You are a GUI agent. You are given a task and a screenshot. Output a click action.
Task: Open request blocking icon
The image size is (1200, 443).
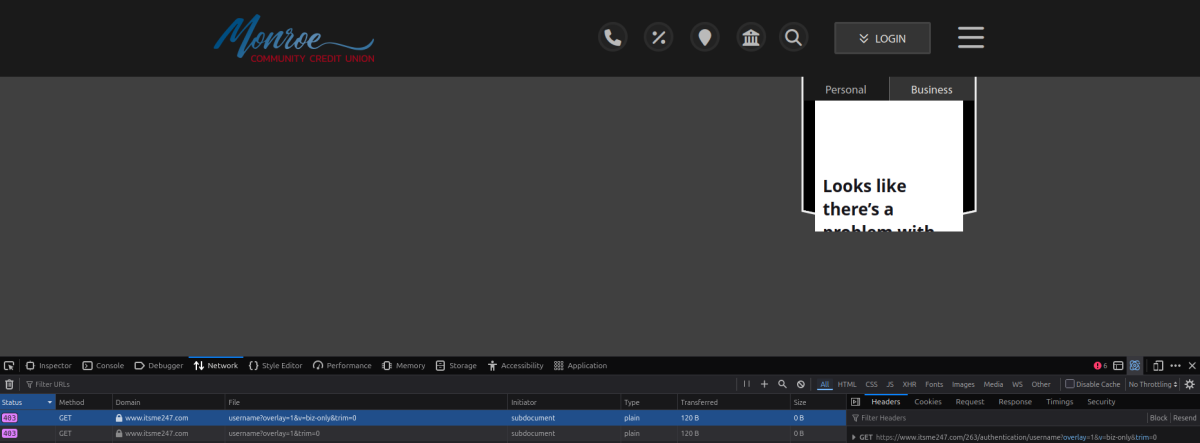tap(800, 384)
